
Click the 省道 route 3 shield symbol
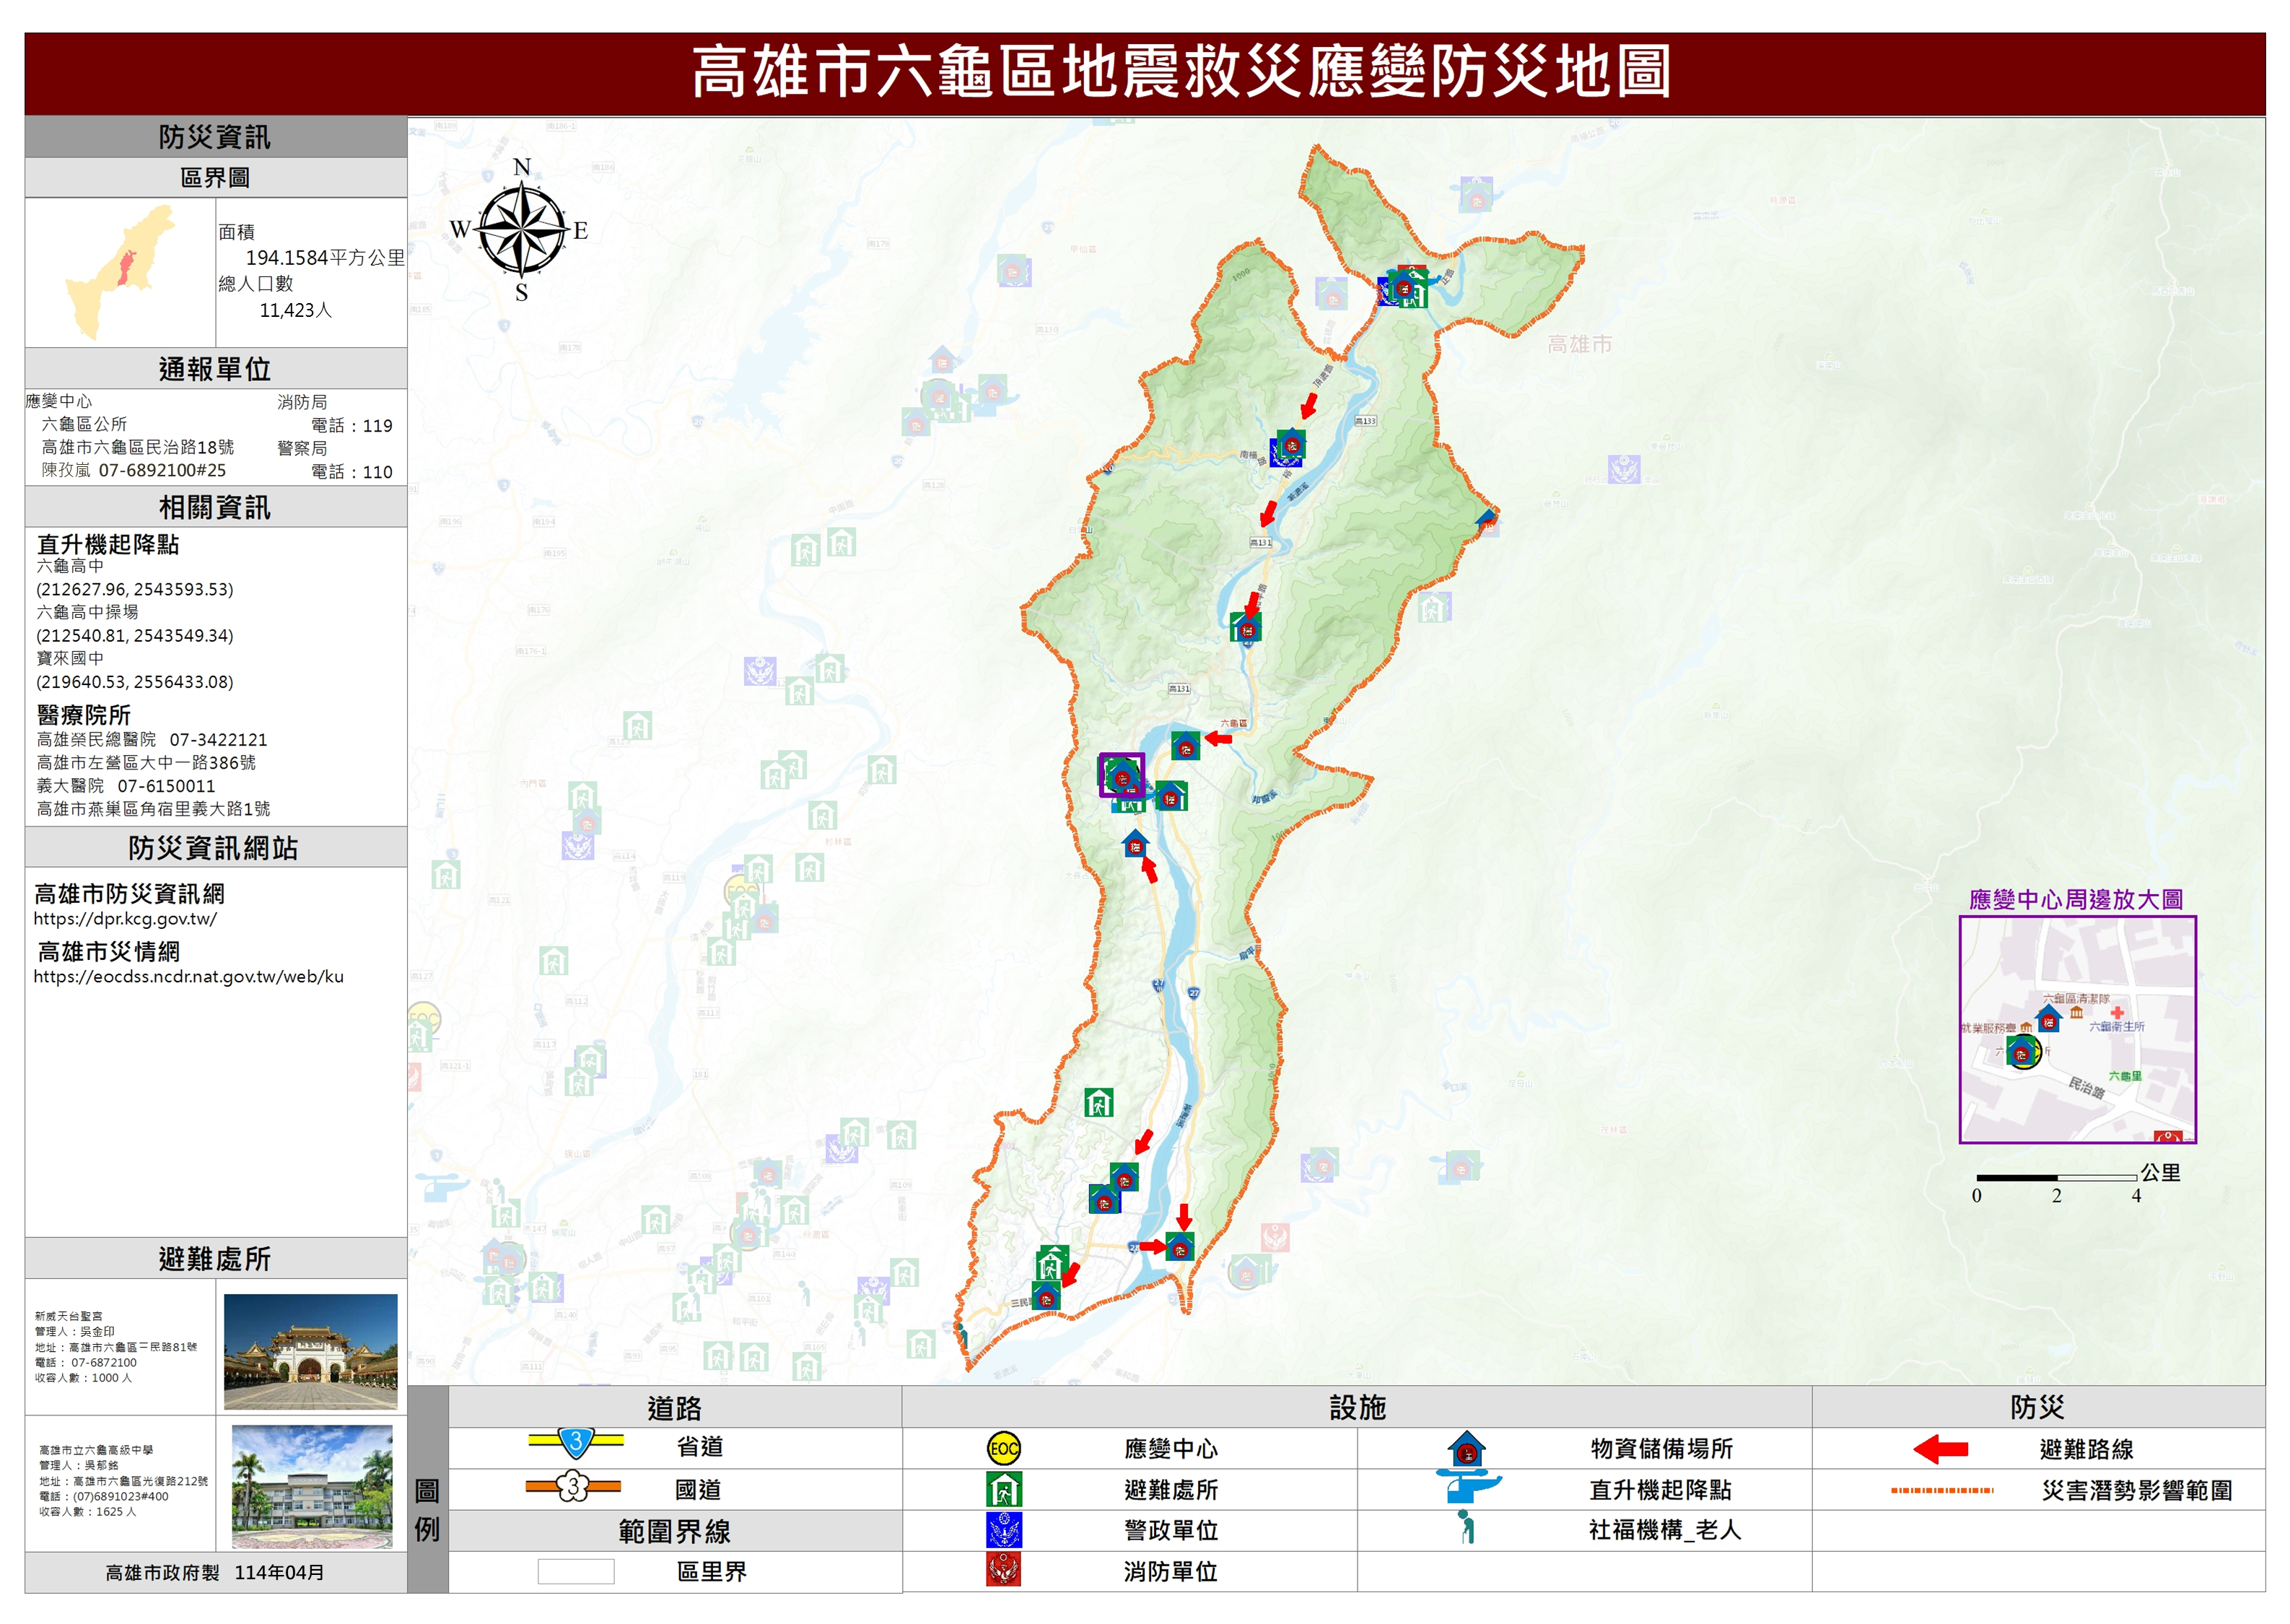coord(576,1442)
